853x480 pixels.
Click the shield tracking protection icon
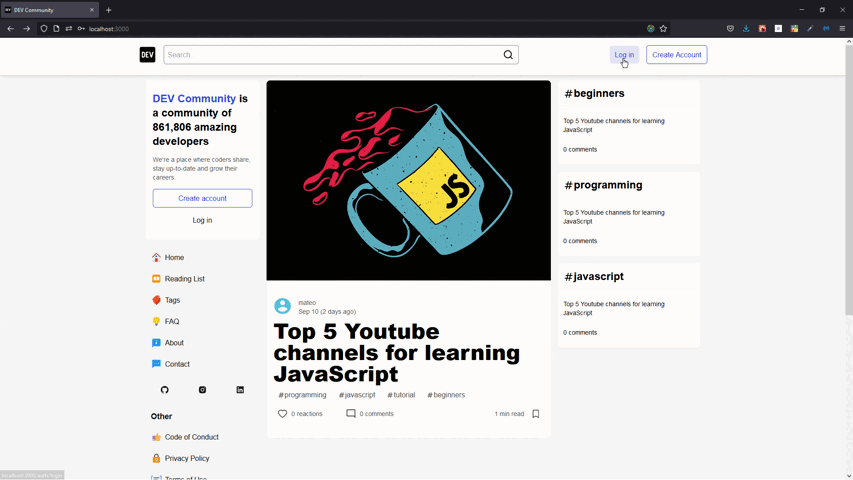click(44, 29)
